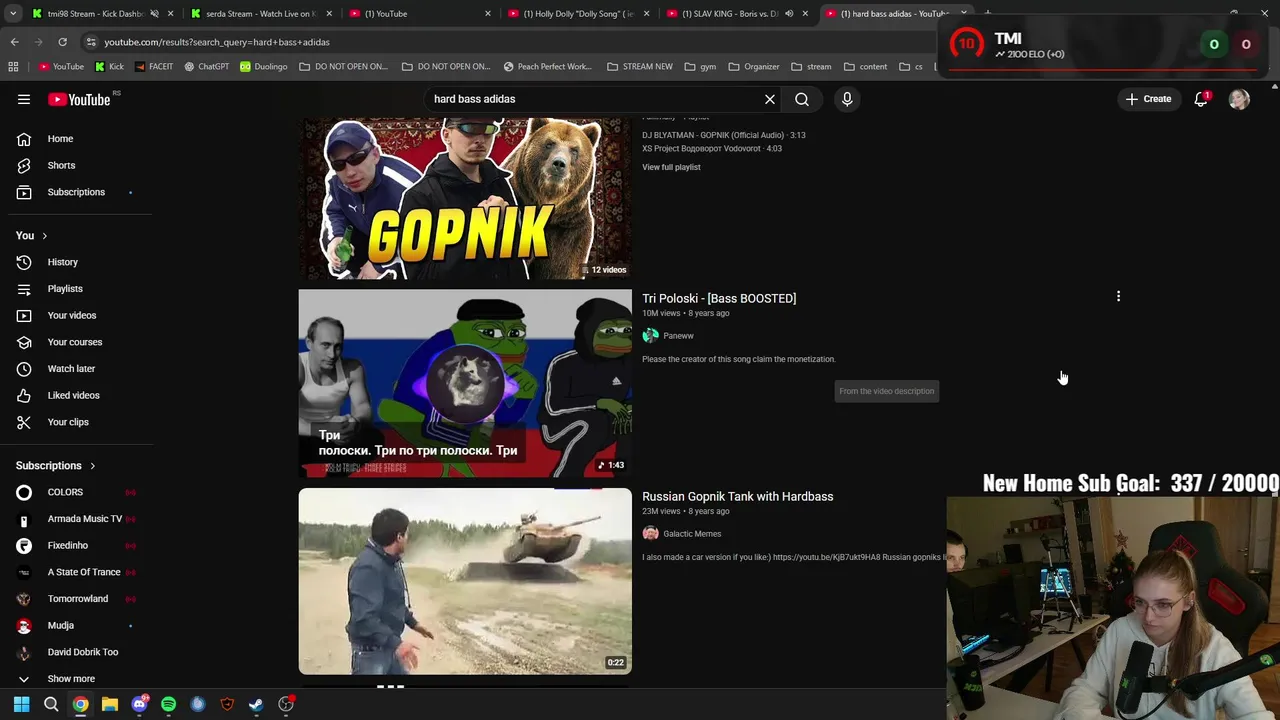Image resolution: width=1280 pixels, height=720 pixels.
Task: Open the gym bookmarks folder
Action: point(700,67)
